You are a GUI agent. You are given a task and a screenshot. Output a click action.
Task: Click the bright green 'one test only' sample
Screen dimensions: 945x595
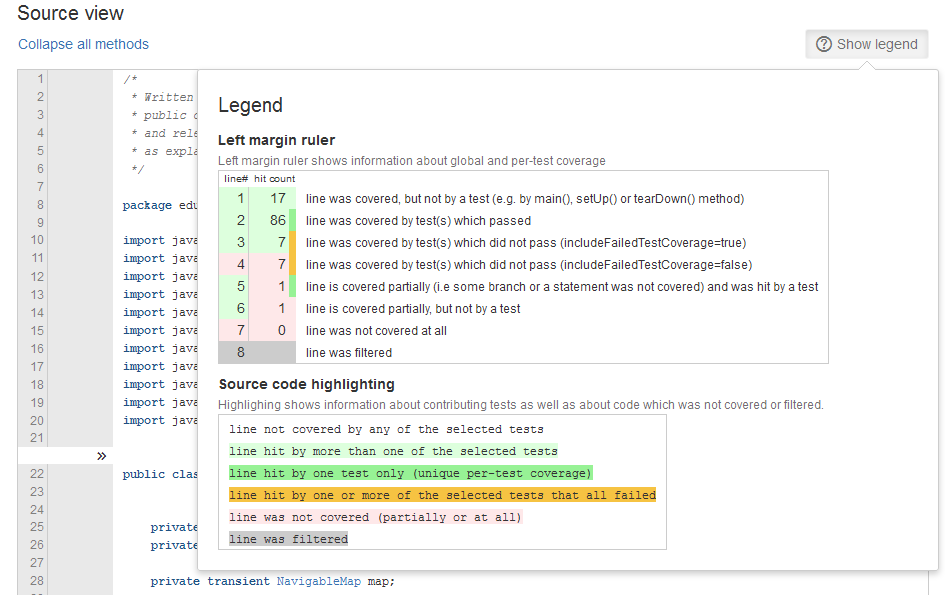(x=410, y=473)
